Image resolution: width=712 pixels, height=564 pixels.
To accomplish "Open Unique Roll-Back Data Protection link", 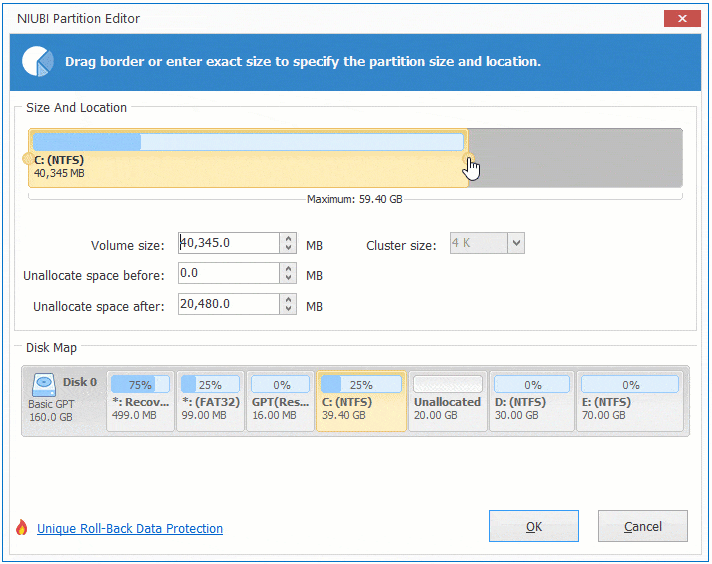I will click(130, 529).
